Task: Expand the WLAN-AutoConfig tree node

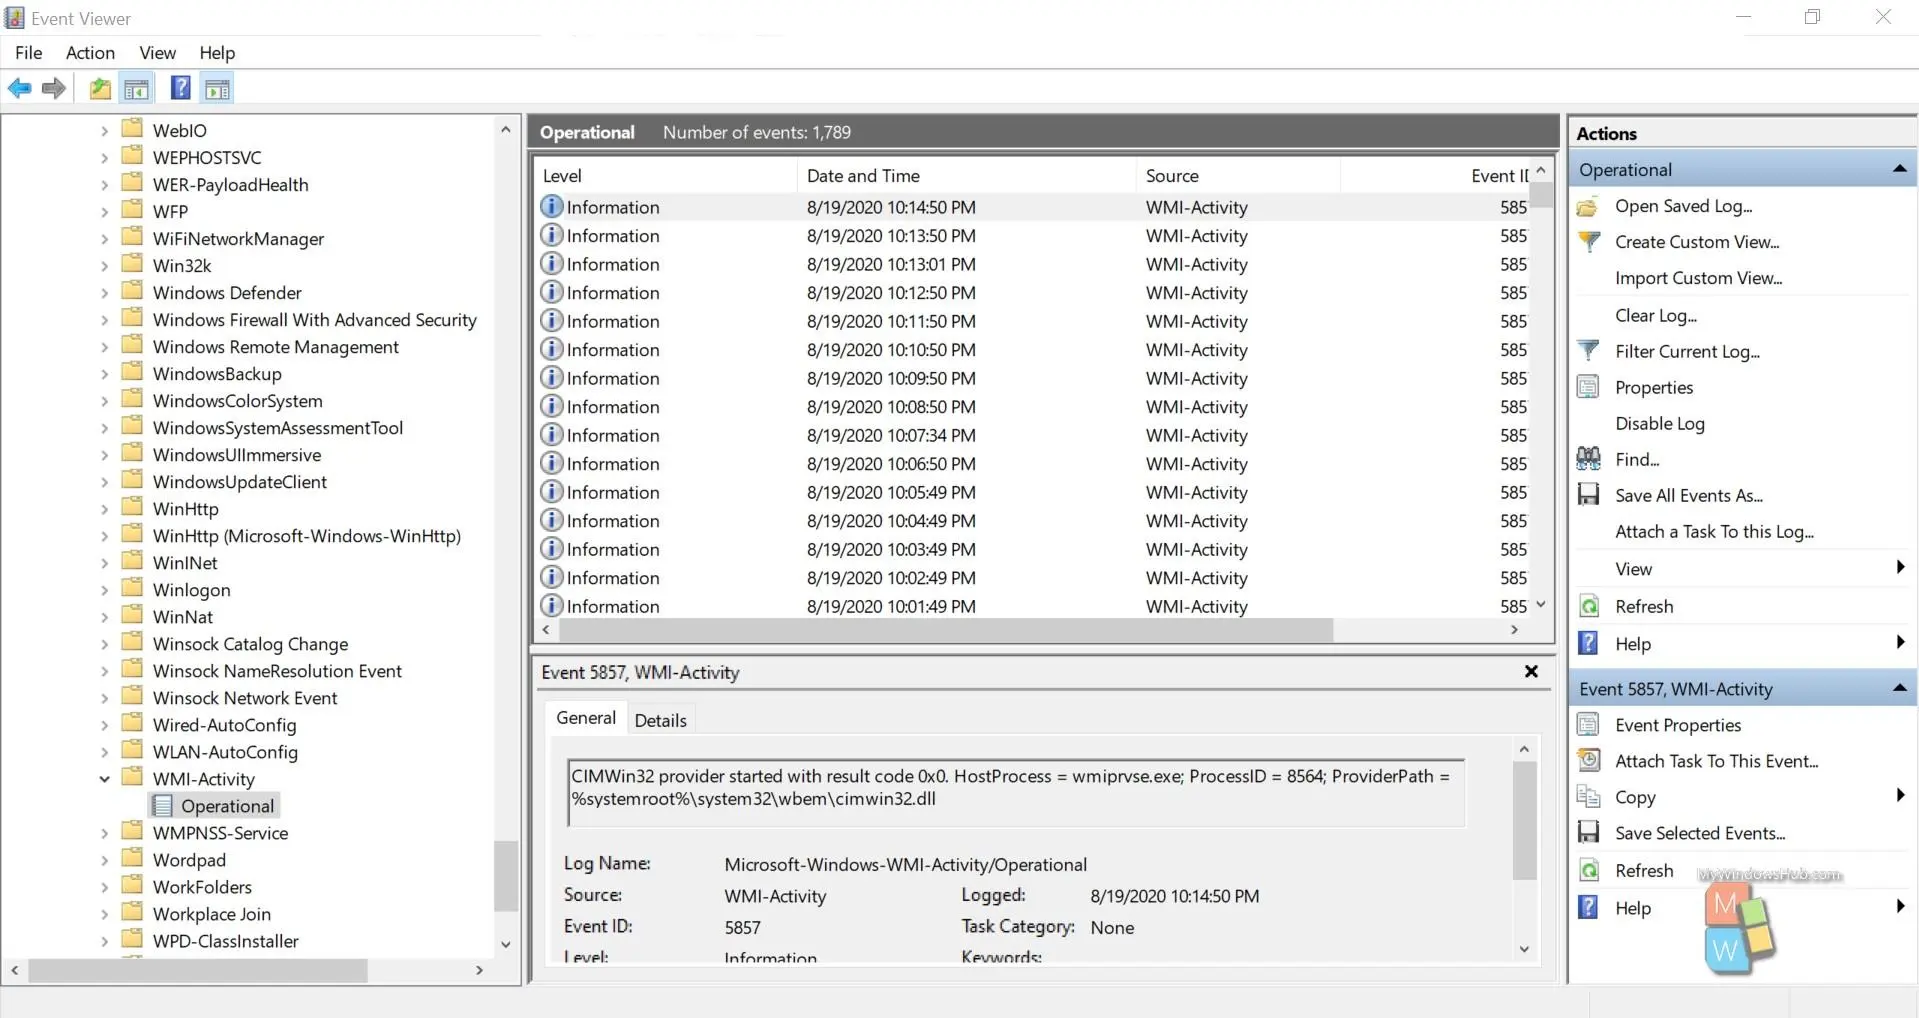Action: point(104,752)
